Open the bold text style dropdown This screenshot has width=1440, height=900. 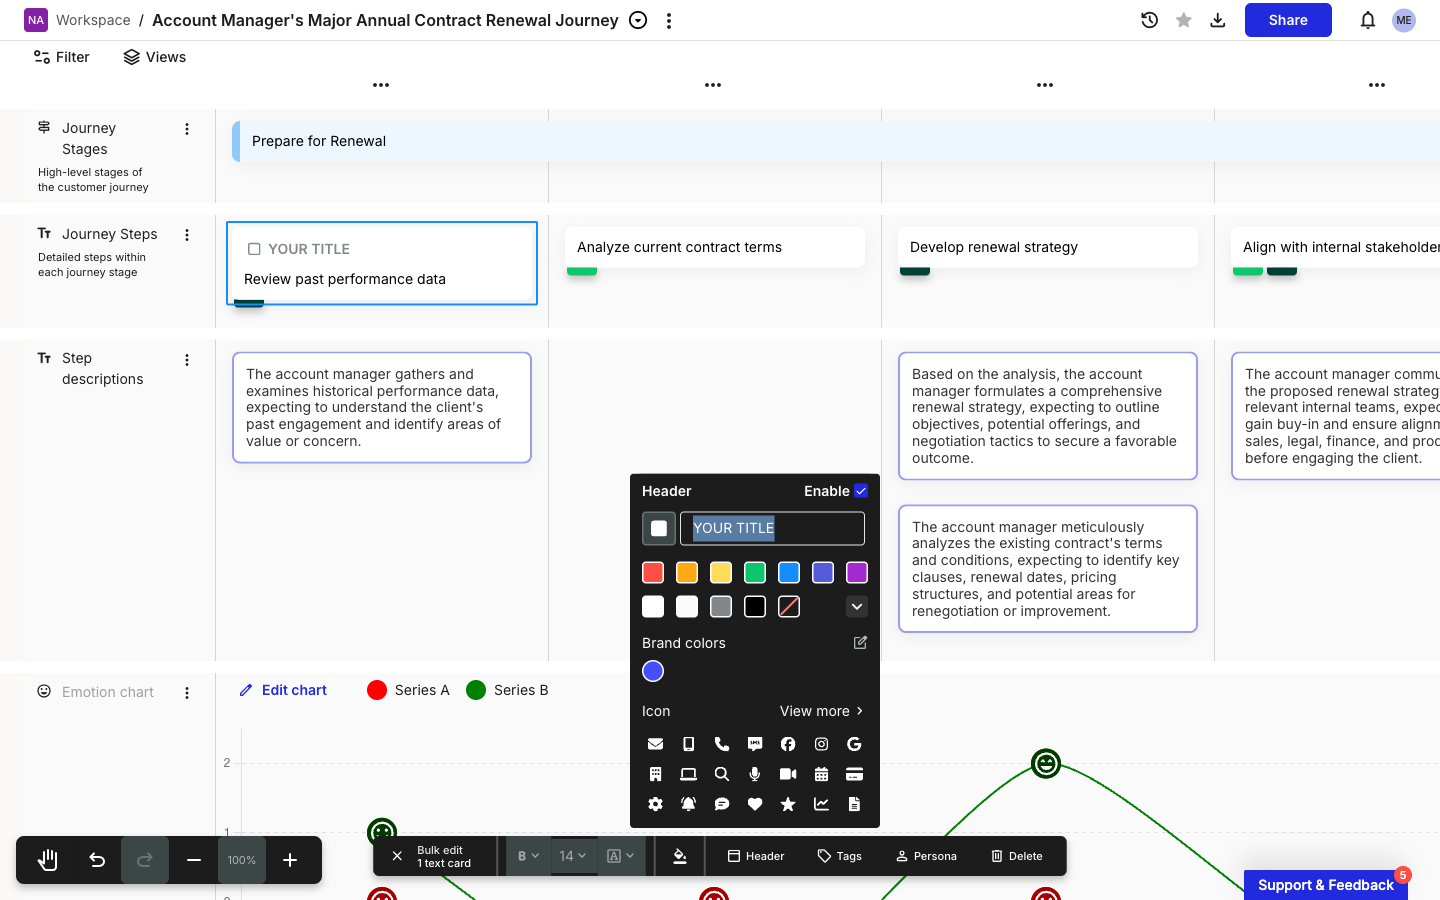(528, 856)
